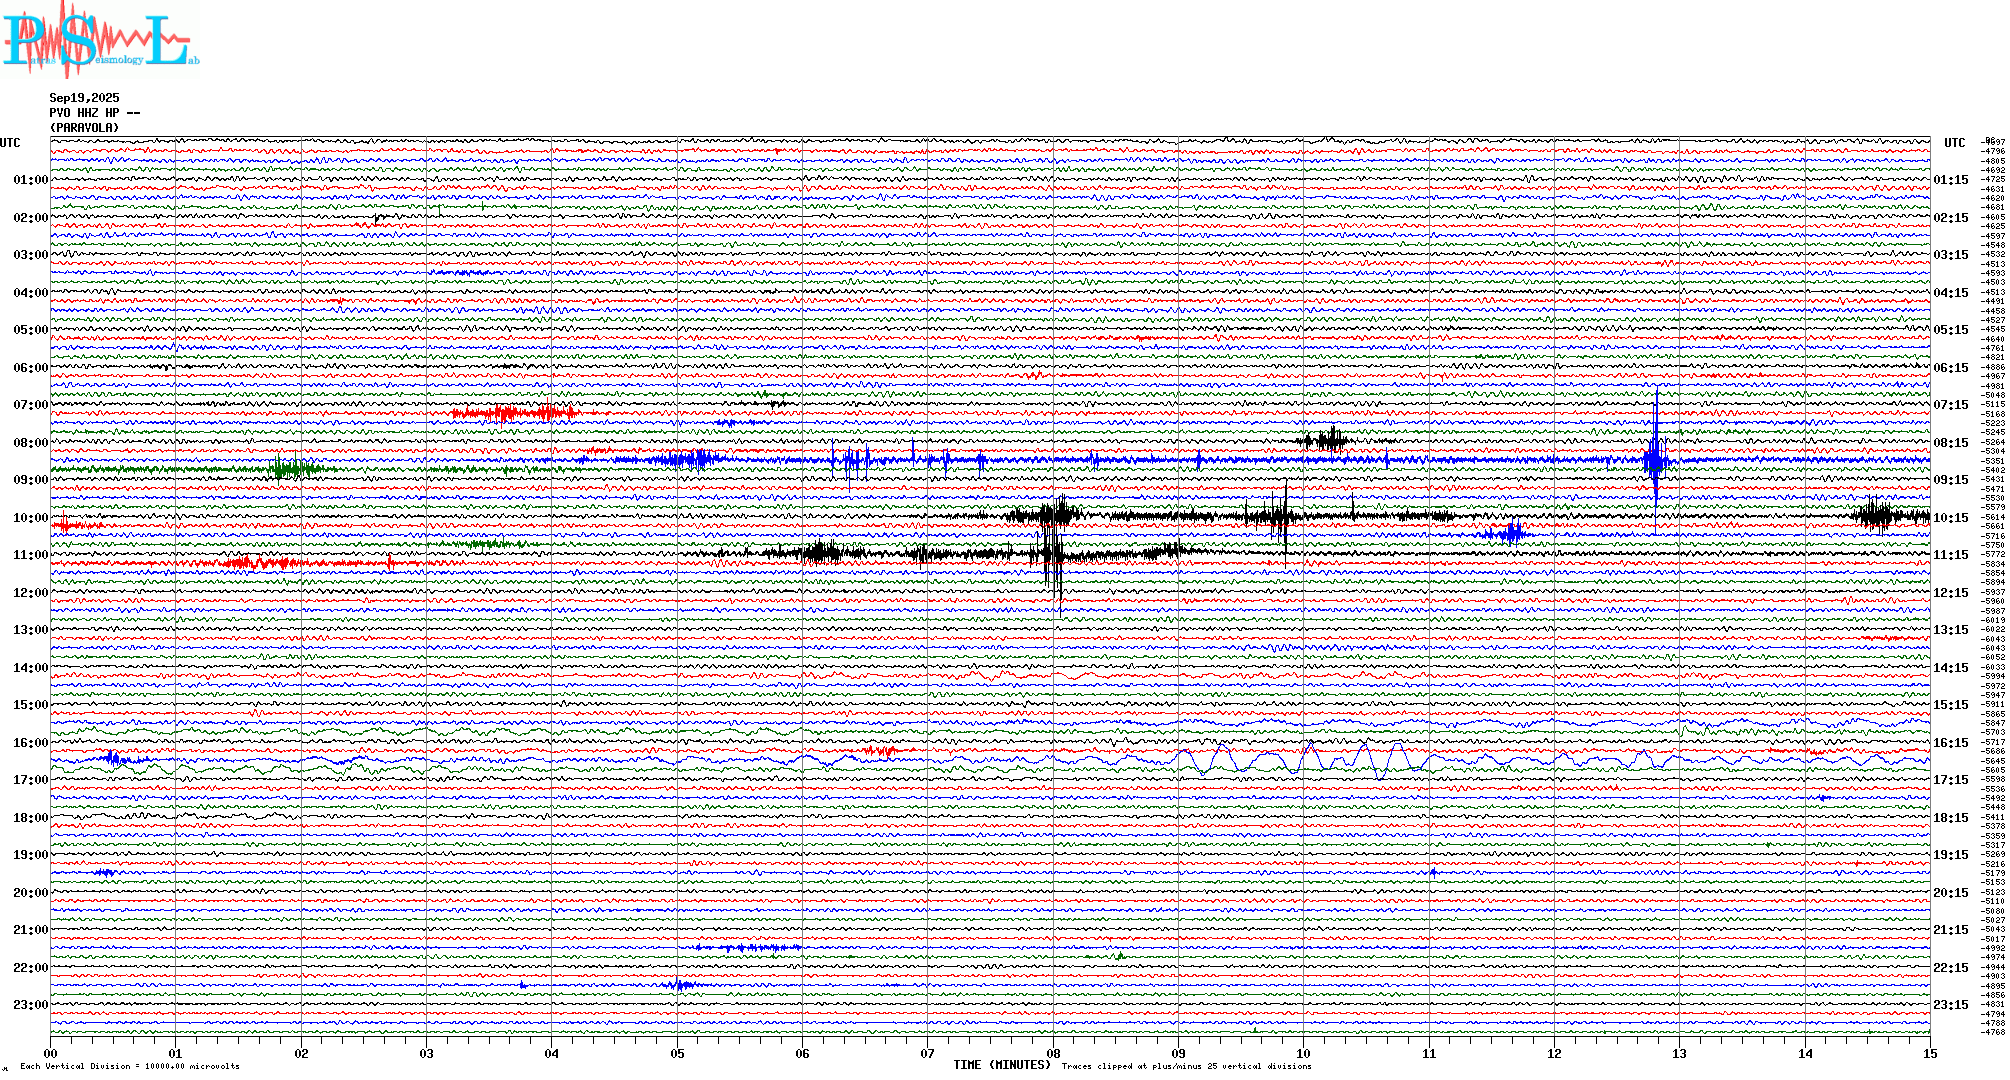Click the '06:15' end-time label

click(1951, 368)
